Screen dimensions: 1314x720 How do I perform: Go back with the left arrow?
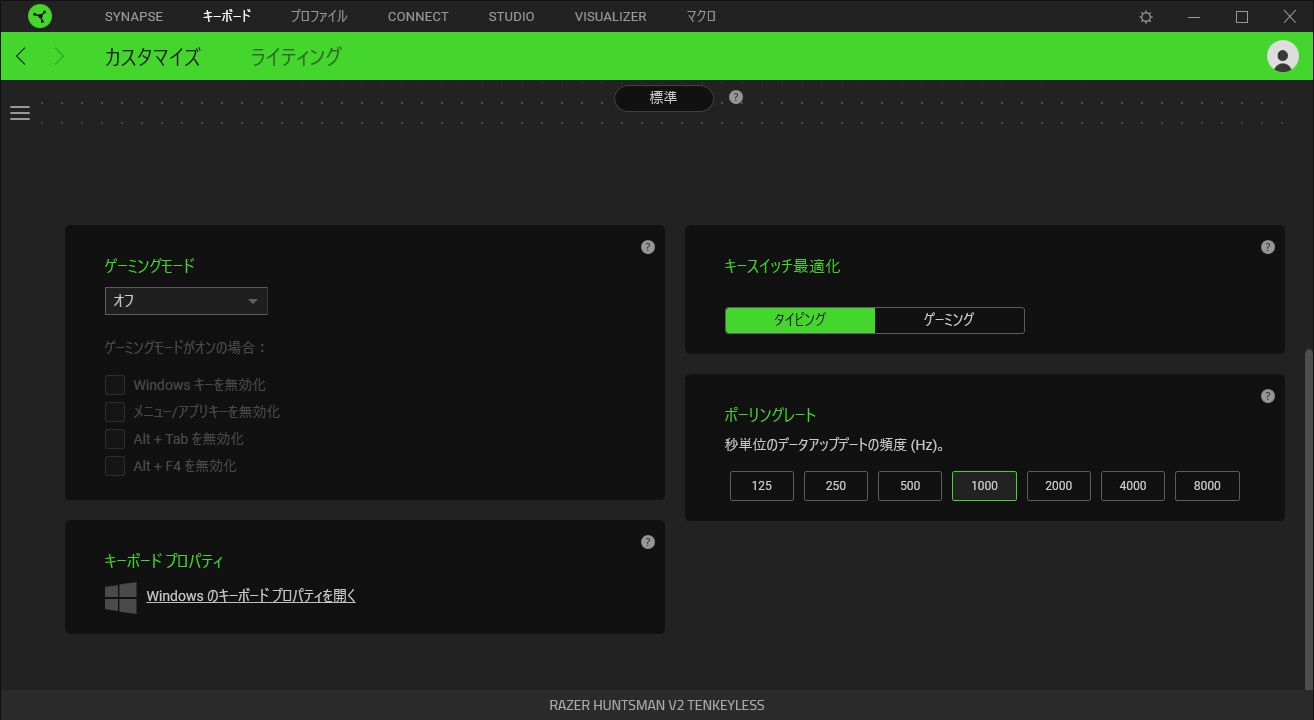[22, 56]
